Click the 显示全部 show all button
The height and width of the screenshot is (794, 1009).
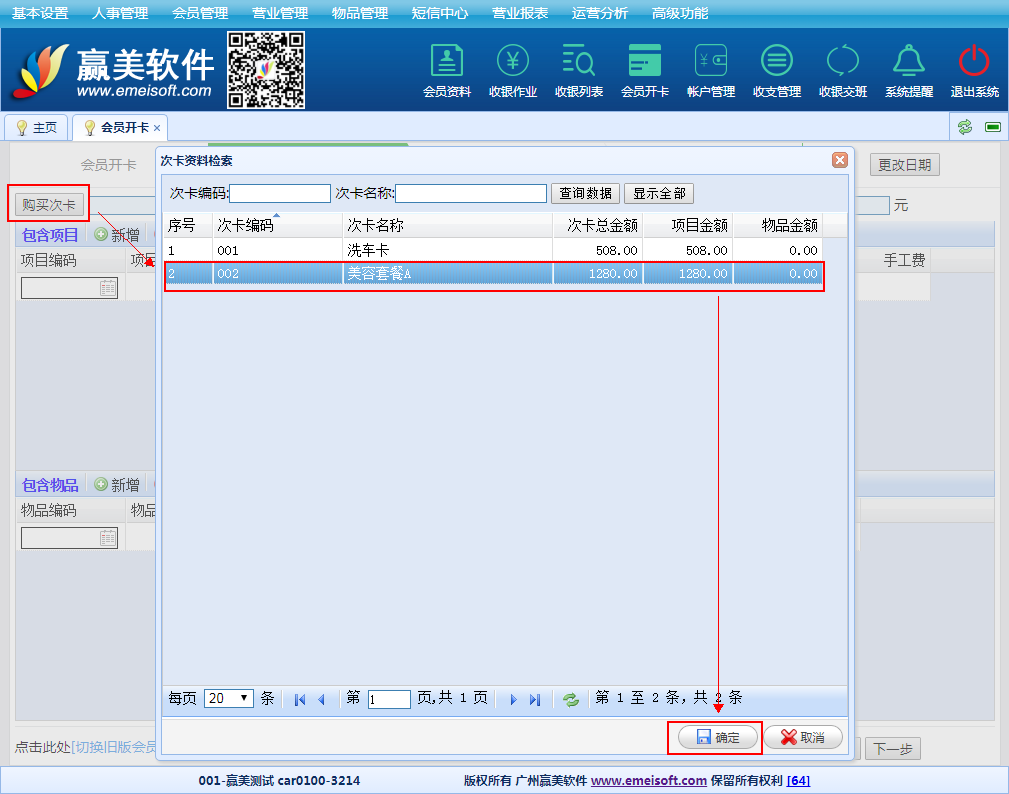[659, 193]
